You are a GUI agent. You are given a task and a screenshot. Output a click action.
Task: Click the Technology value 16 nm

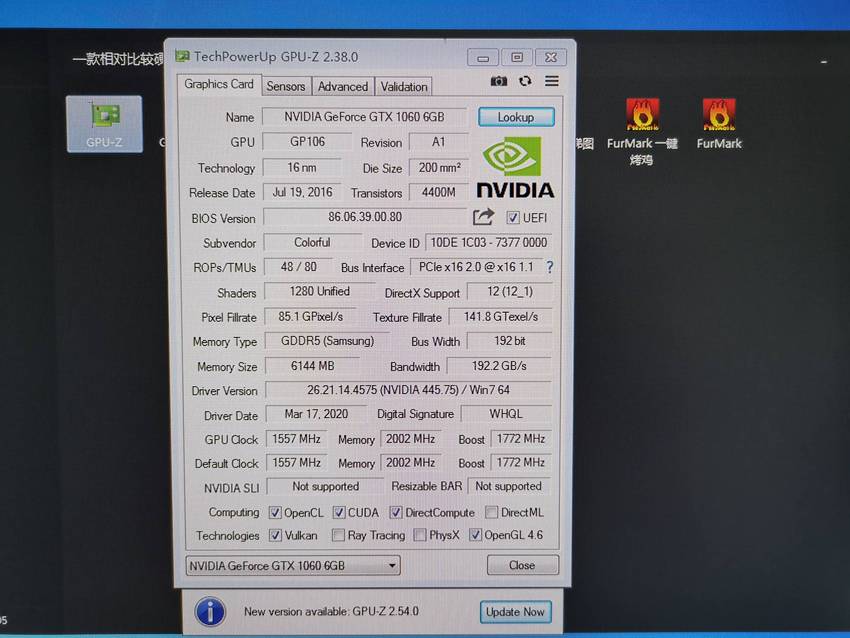pyautogui.click(x=302, y=168)
